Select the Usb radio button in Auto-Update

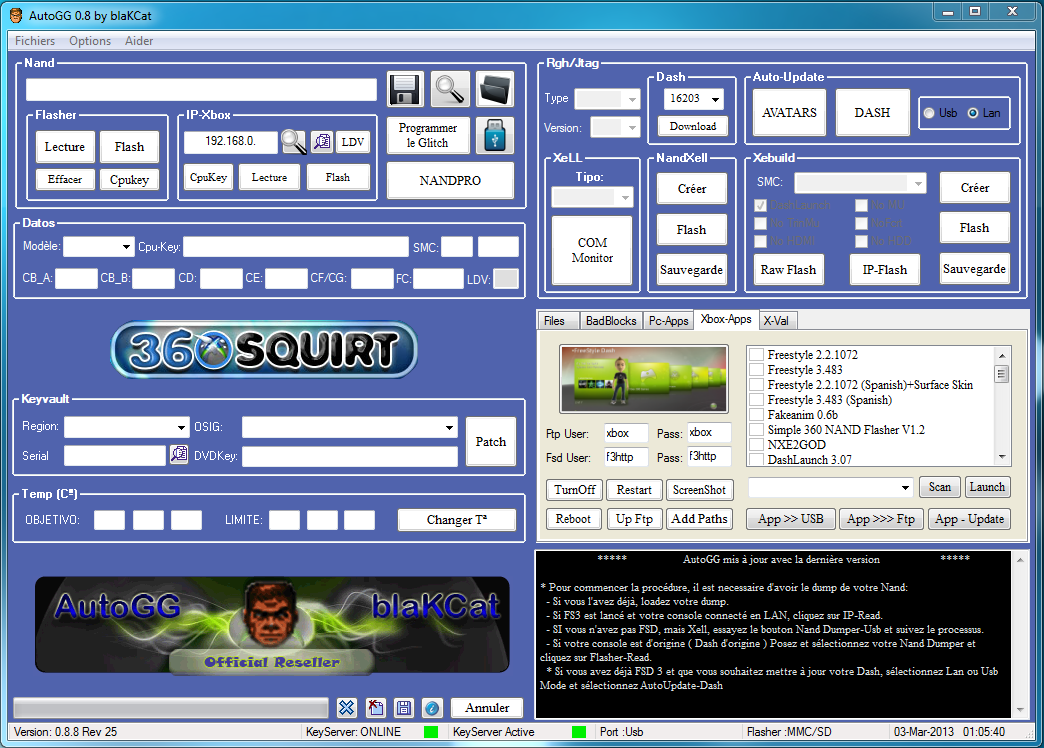pos(930,113)
